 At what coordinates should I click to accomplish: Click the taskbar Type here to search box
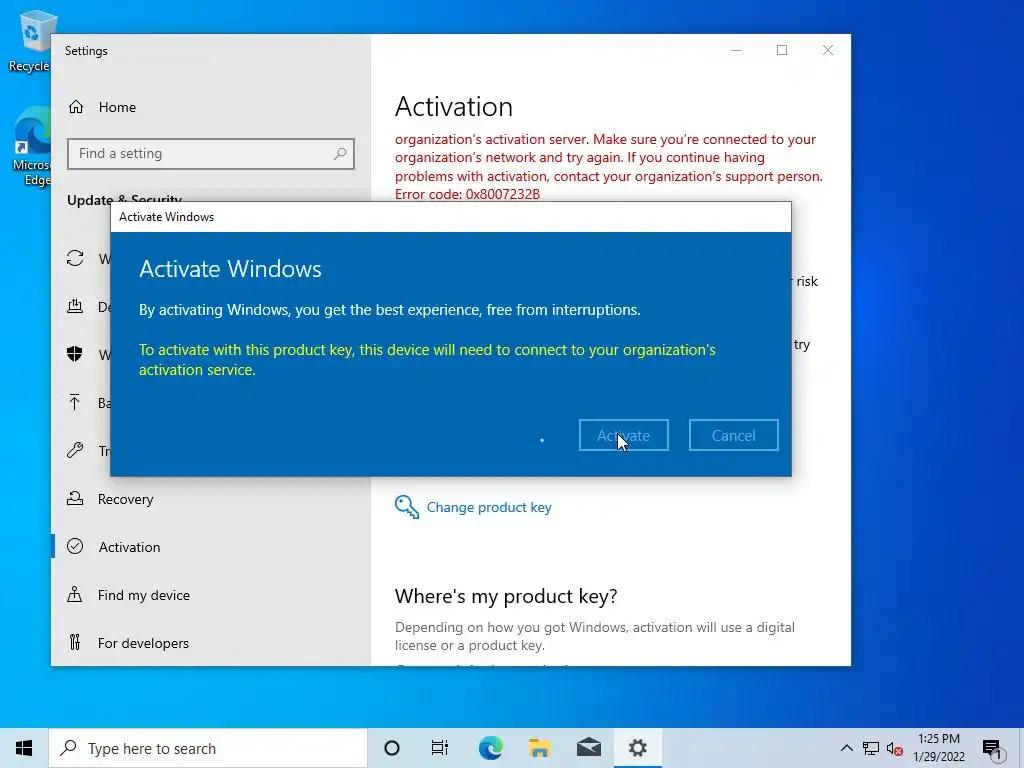[208, 748]
